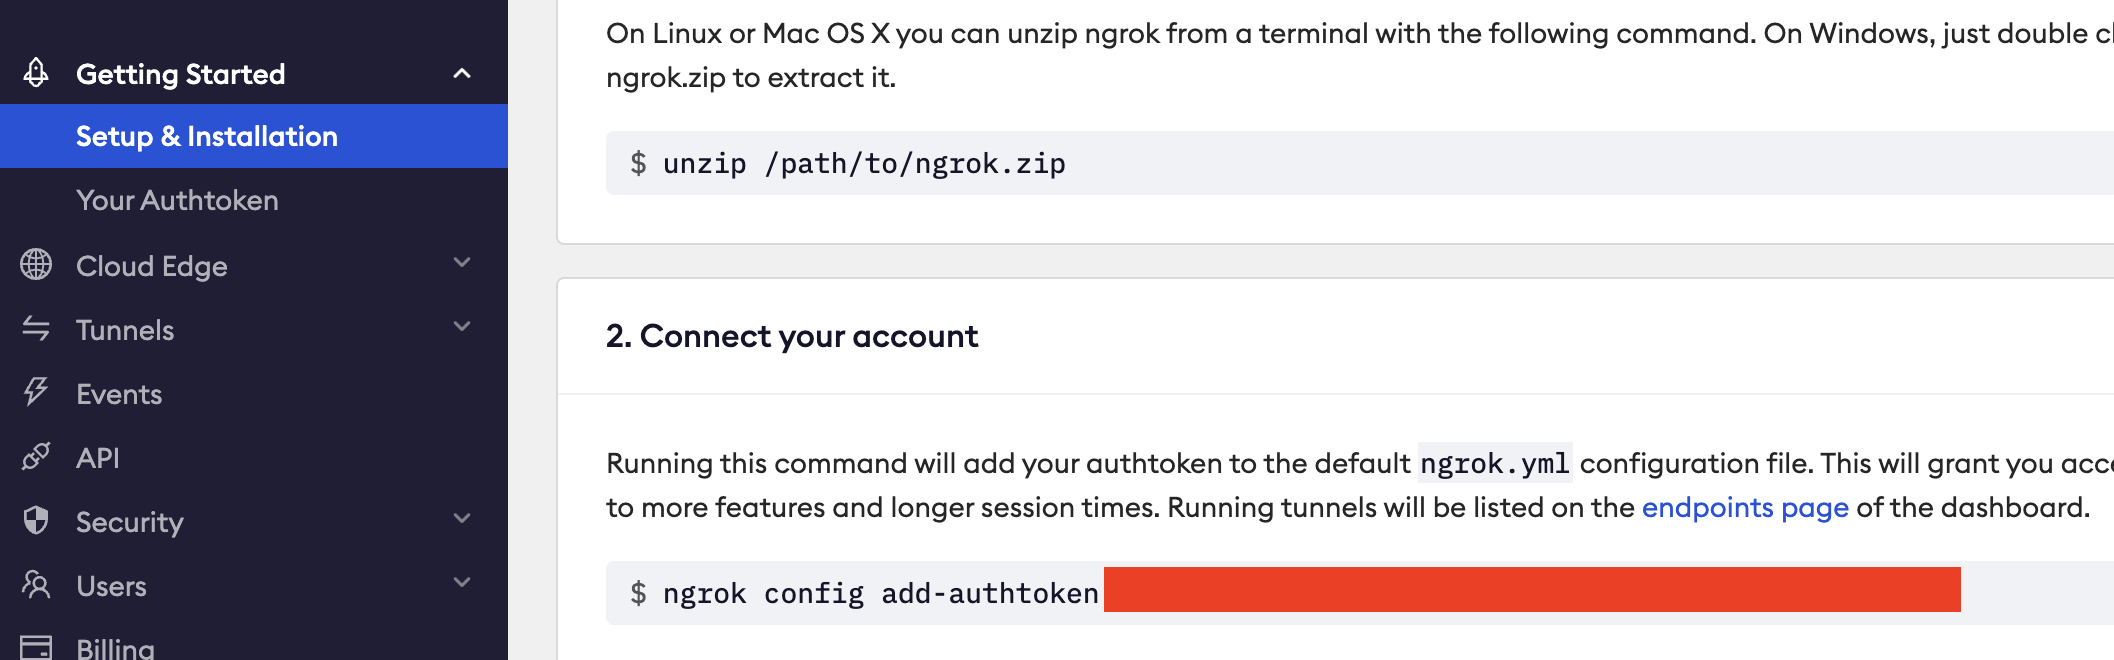
Task: Click the ngrok.yml inline code text
Action: pos(1495,463)
